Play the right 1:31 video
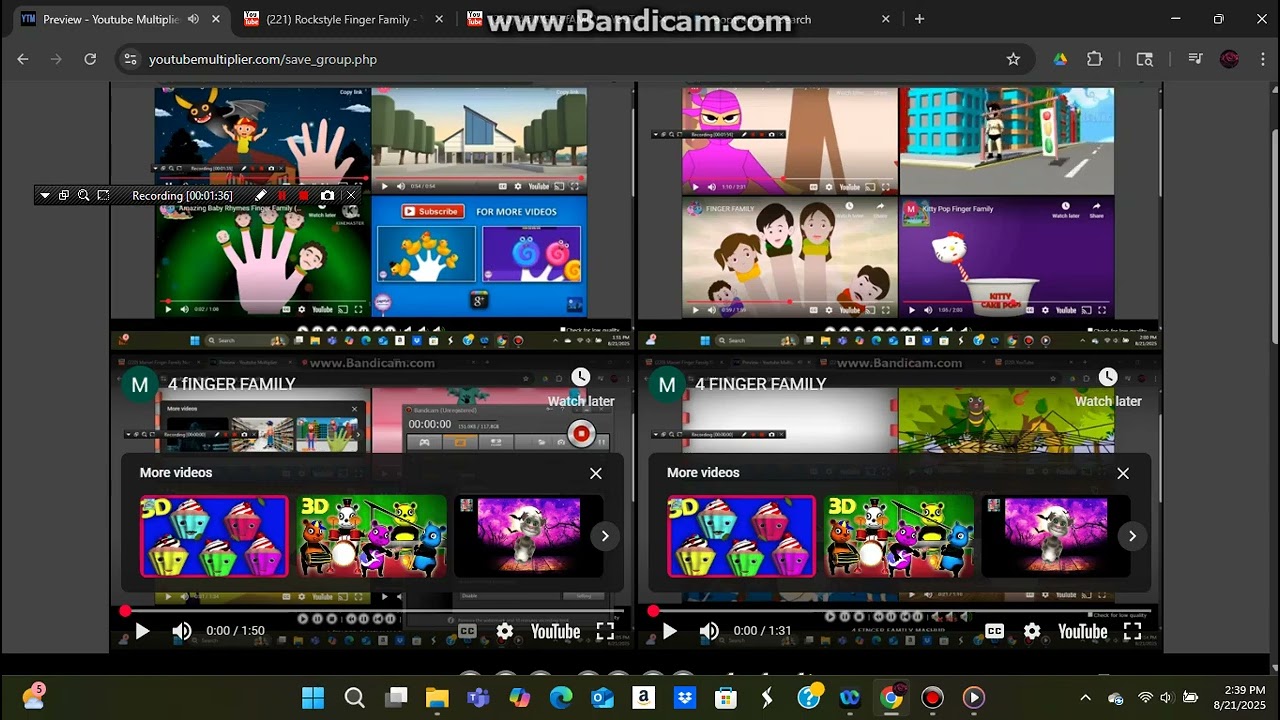 (x=669, y=631)
